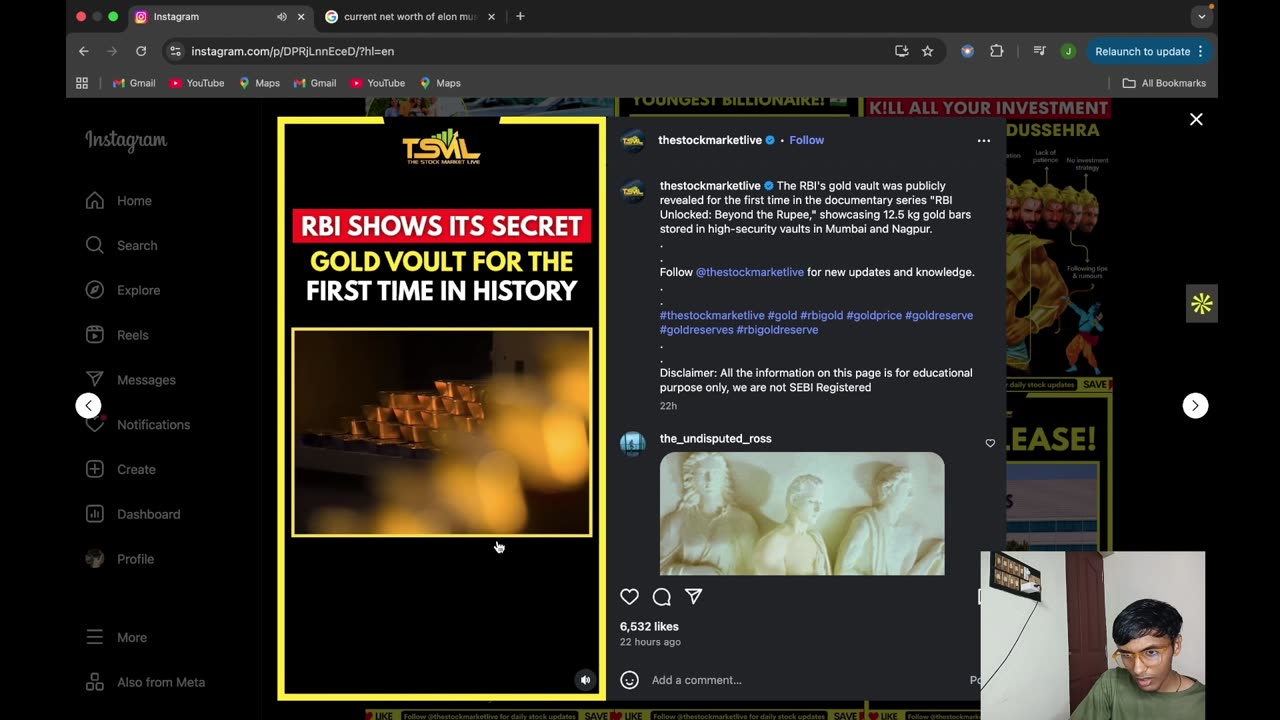Like the_undisputed_ross comment
The width and height of the screenshot is (1280, 720).
coord(990,443)
